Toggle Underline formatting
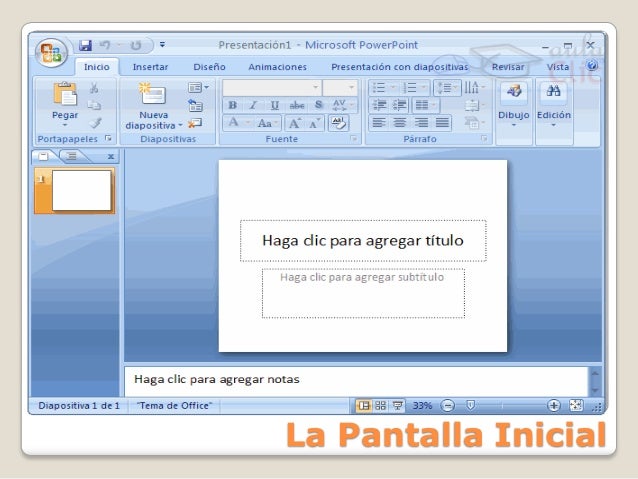 click(275, 105)
